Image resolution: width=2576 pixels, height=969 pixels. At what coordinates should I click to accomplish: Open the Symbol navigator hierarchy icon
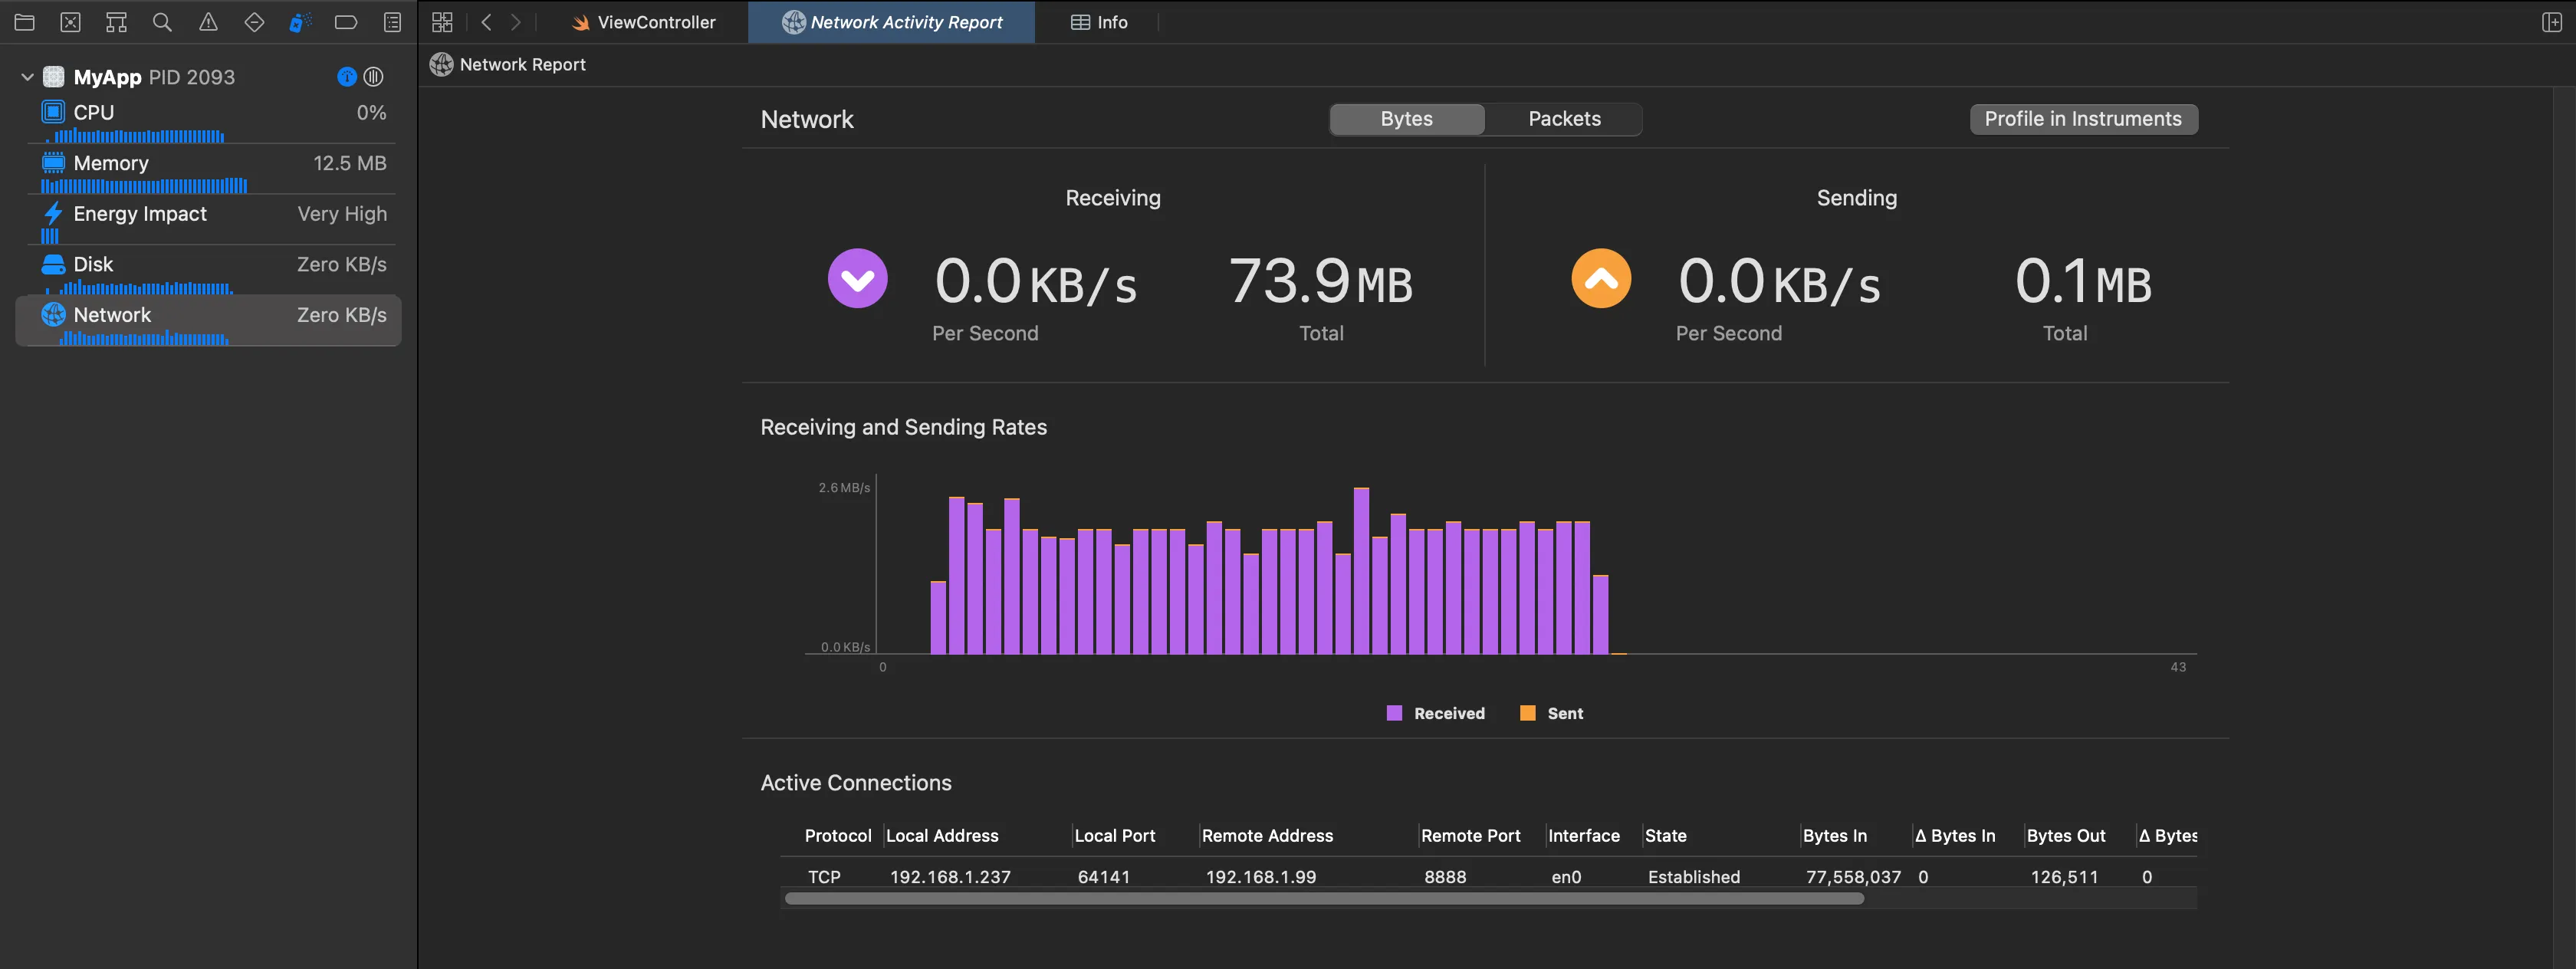coord(116,22)
